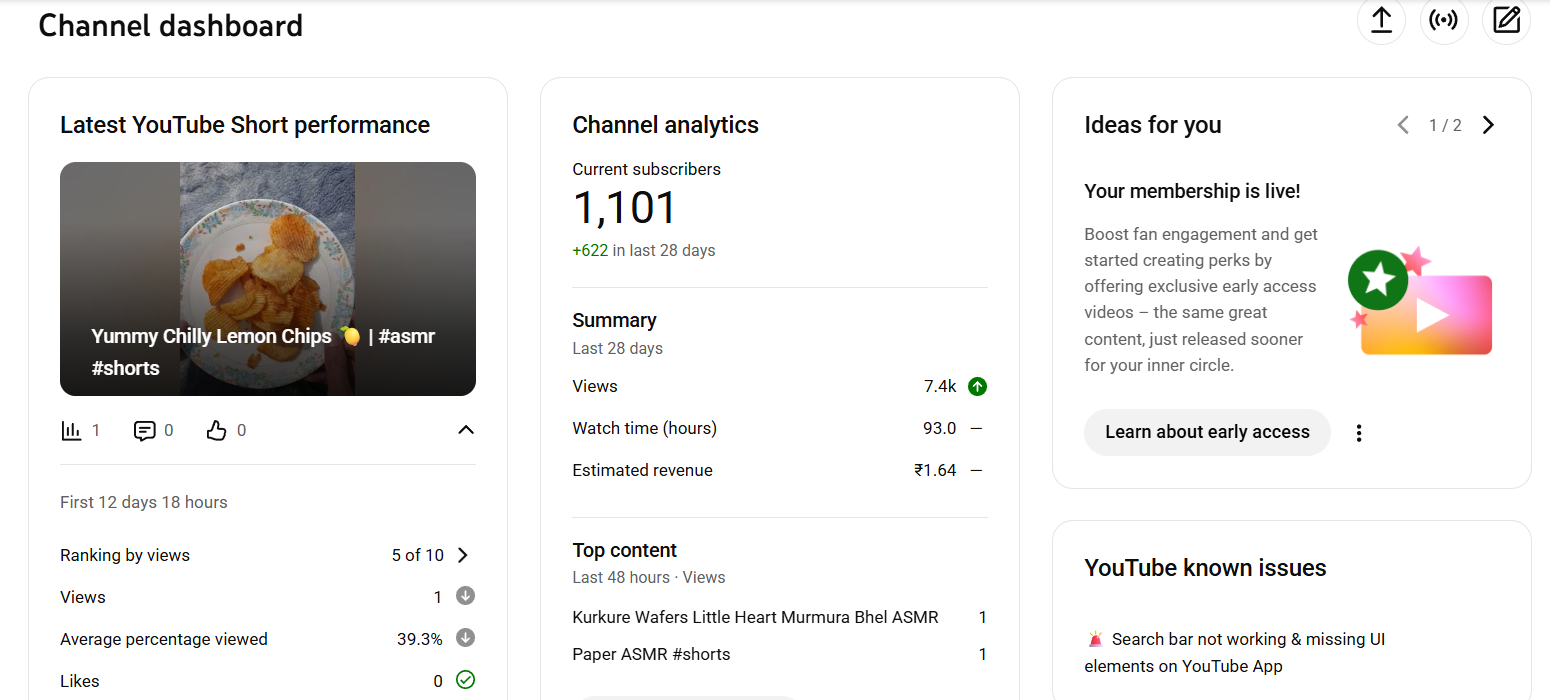The width and height of the screenshot is (1550, 700).
Task: Open comments icon under the Short
Action: (145, 431)
